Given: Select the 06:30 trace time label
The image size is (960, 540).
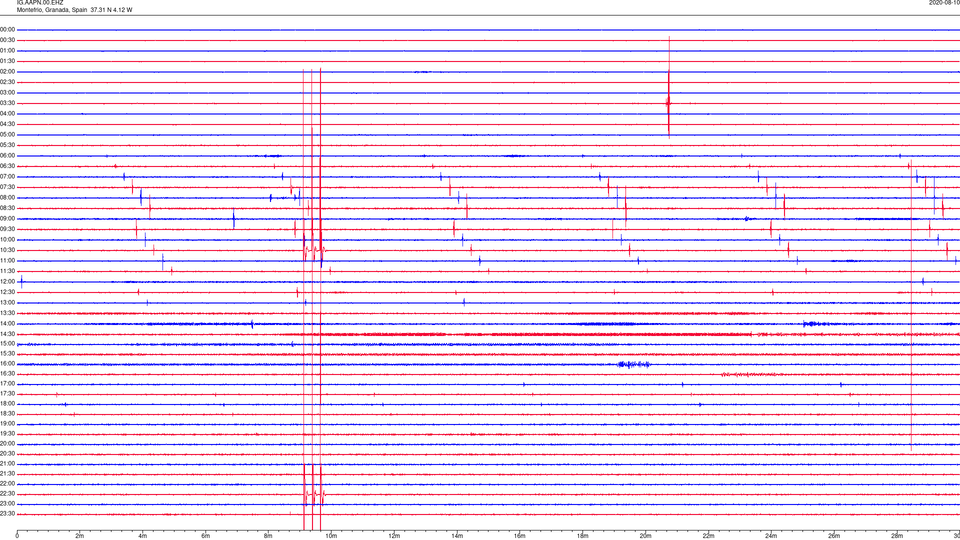Looking at the screenshot, I should pyautogui.click(x=7, y=166).
